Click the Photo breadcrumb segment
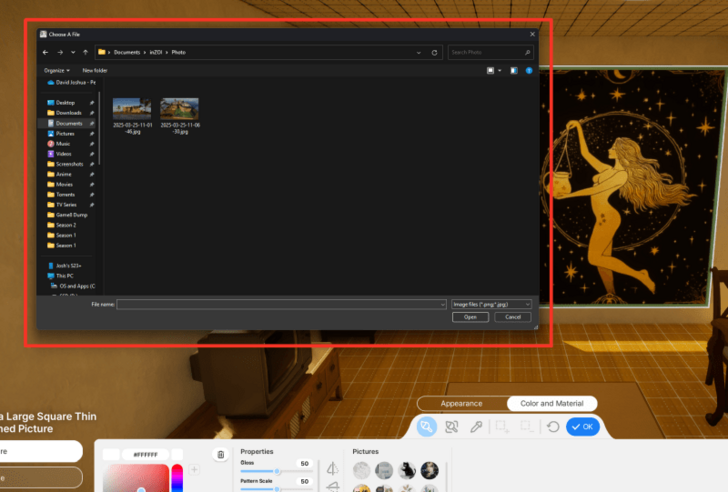Image resolution: width=728 pixels, height=492 pixels. [x=179, y=52]
